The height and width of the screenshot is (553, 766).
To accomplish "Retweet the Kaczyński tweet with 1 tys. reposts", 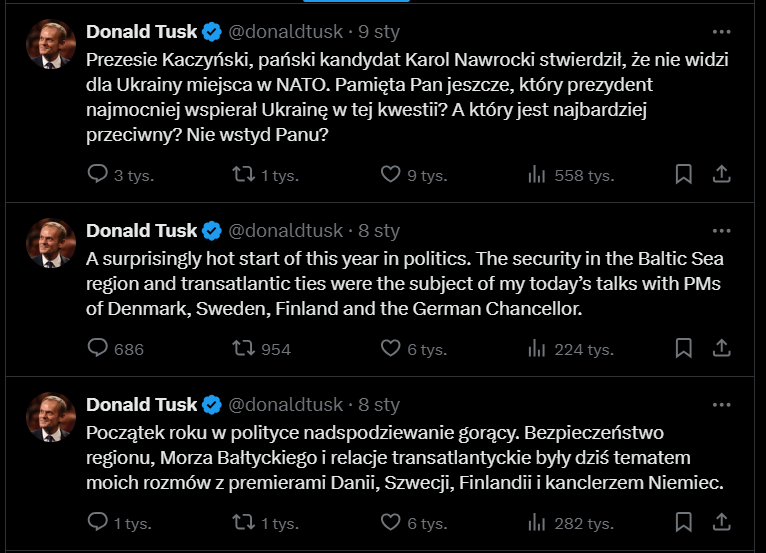I will coord(243,175).
